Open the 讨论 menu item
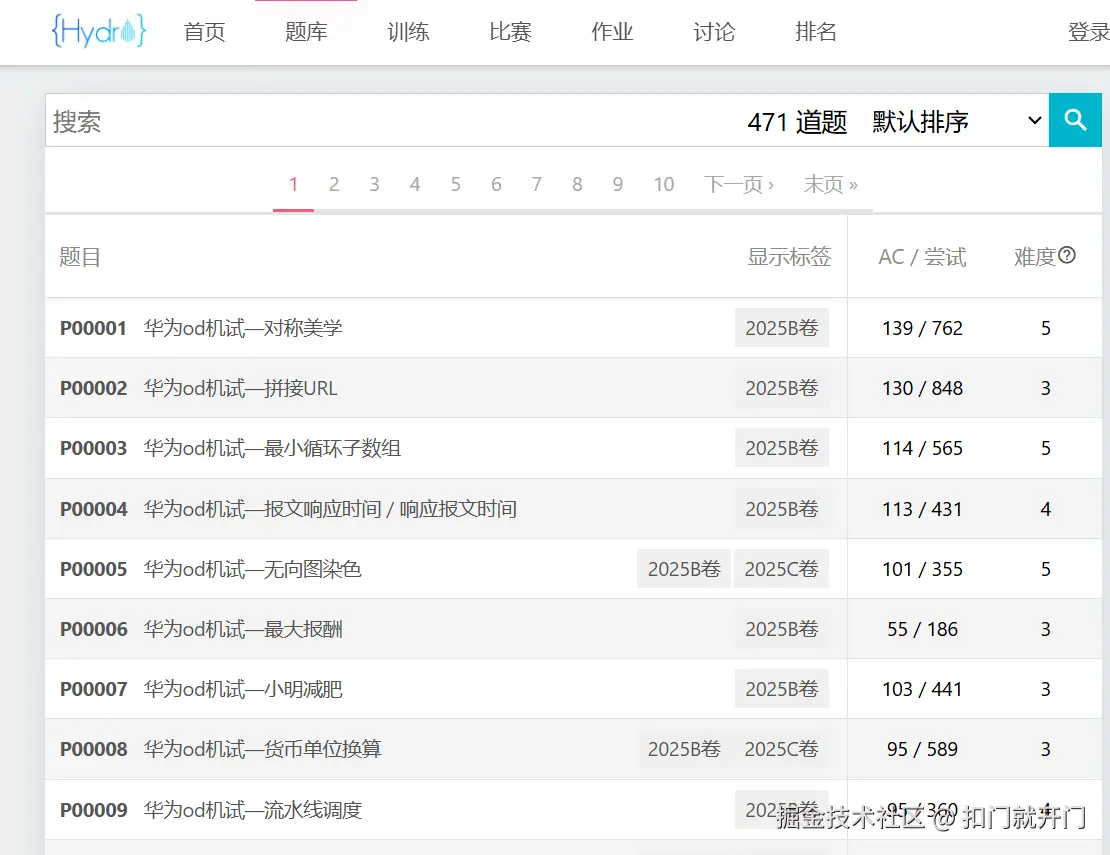This screenshot has width=1110, height=855. pyautogui.click(x=712, y=31)
